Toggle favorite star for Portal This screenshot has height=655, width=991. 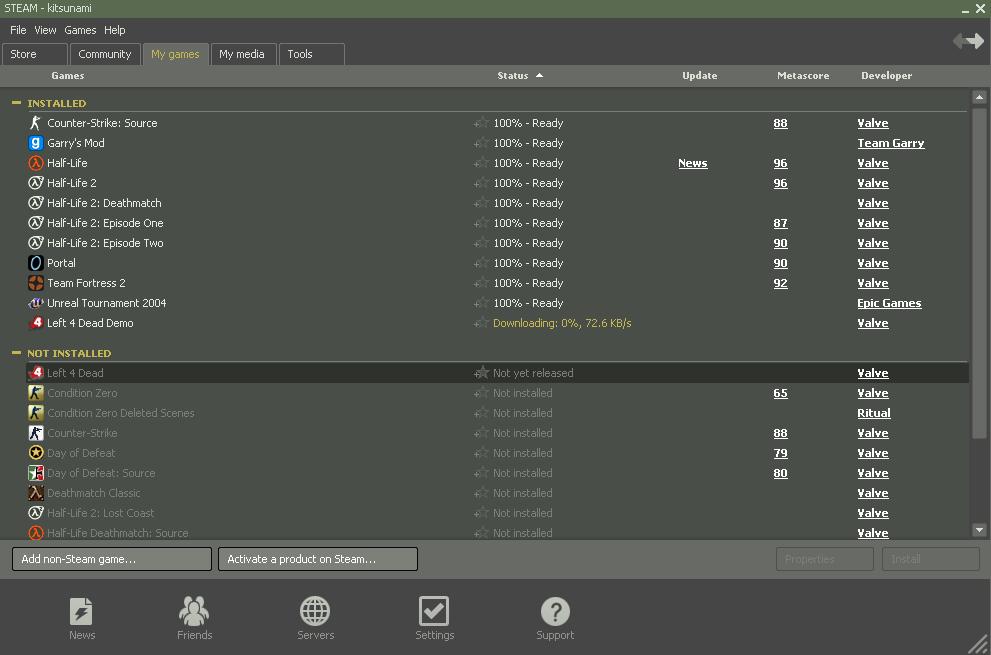pyautogui.click(x=482, y=263)
